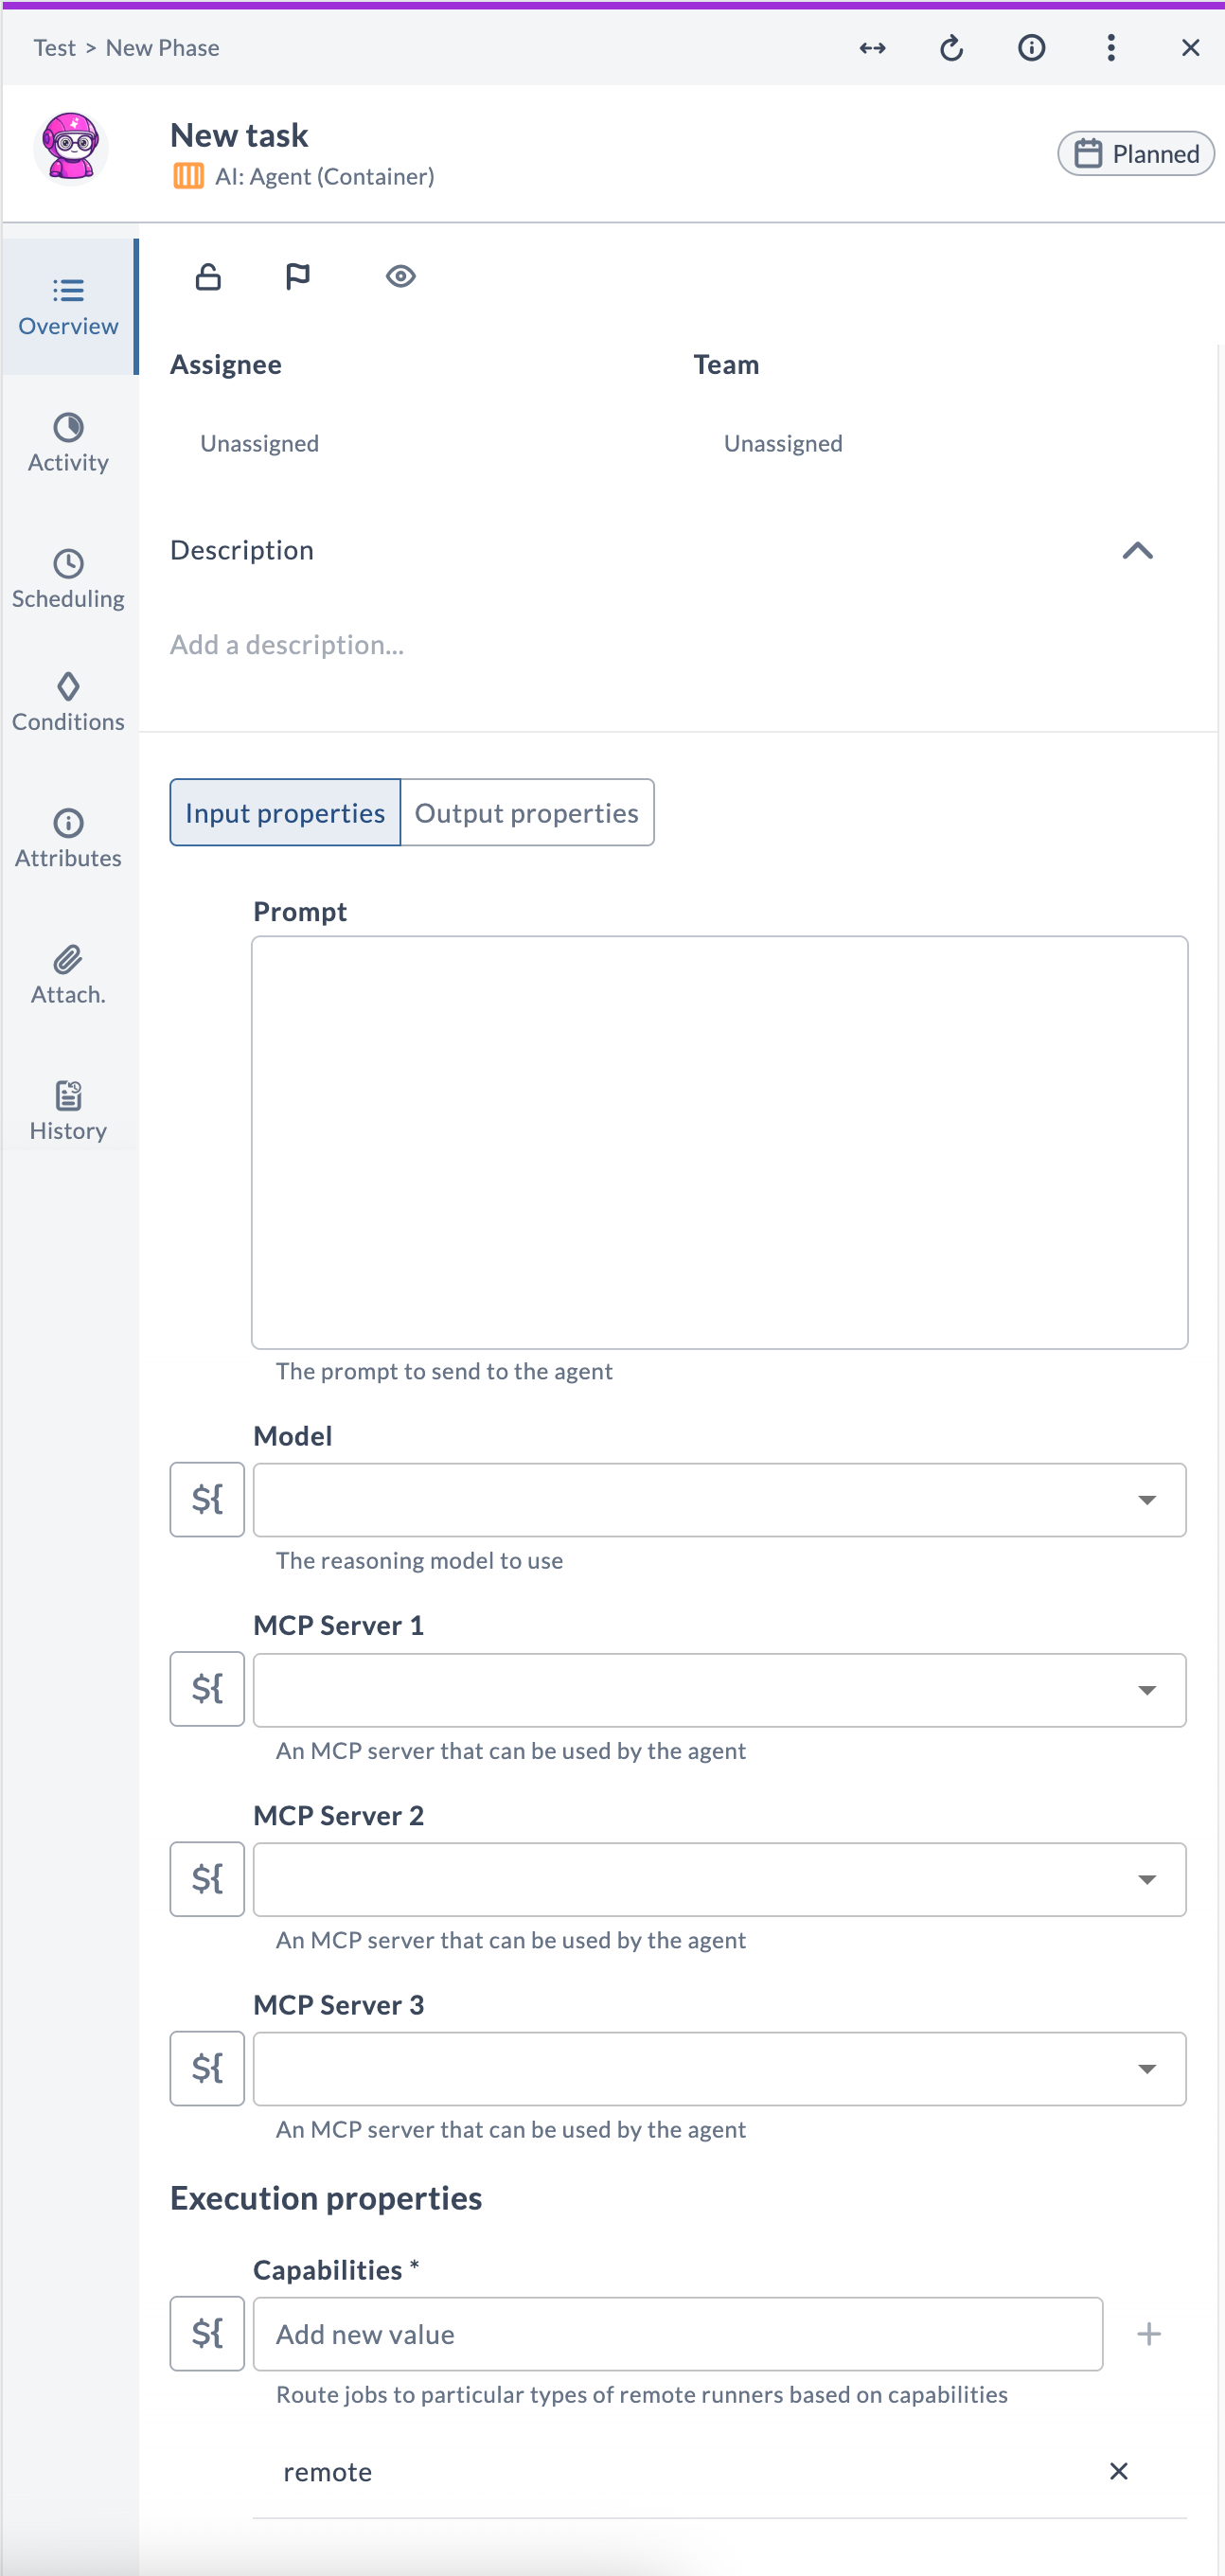Image resolution: width=1225 pixels, height=2576 pixels.
Task: Click the Prompt text area
Action: pyautogui.click(x=719, y=1142)
